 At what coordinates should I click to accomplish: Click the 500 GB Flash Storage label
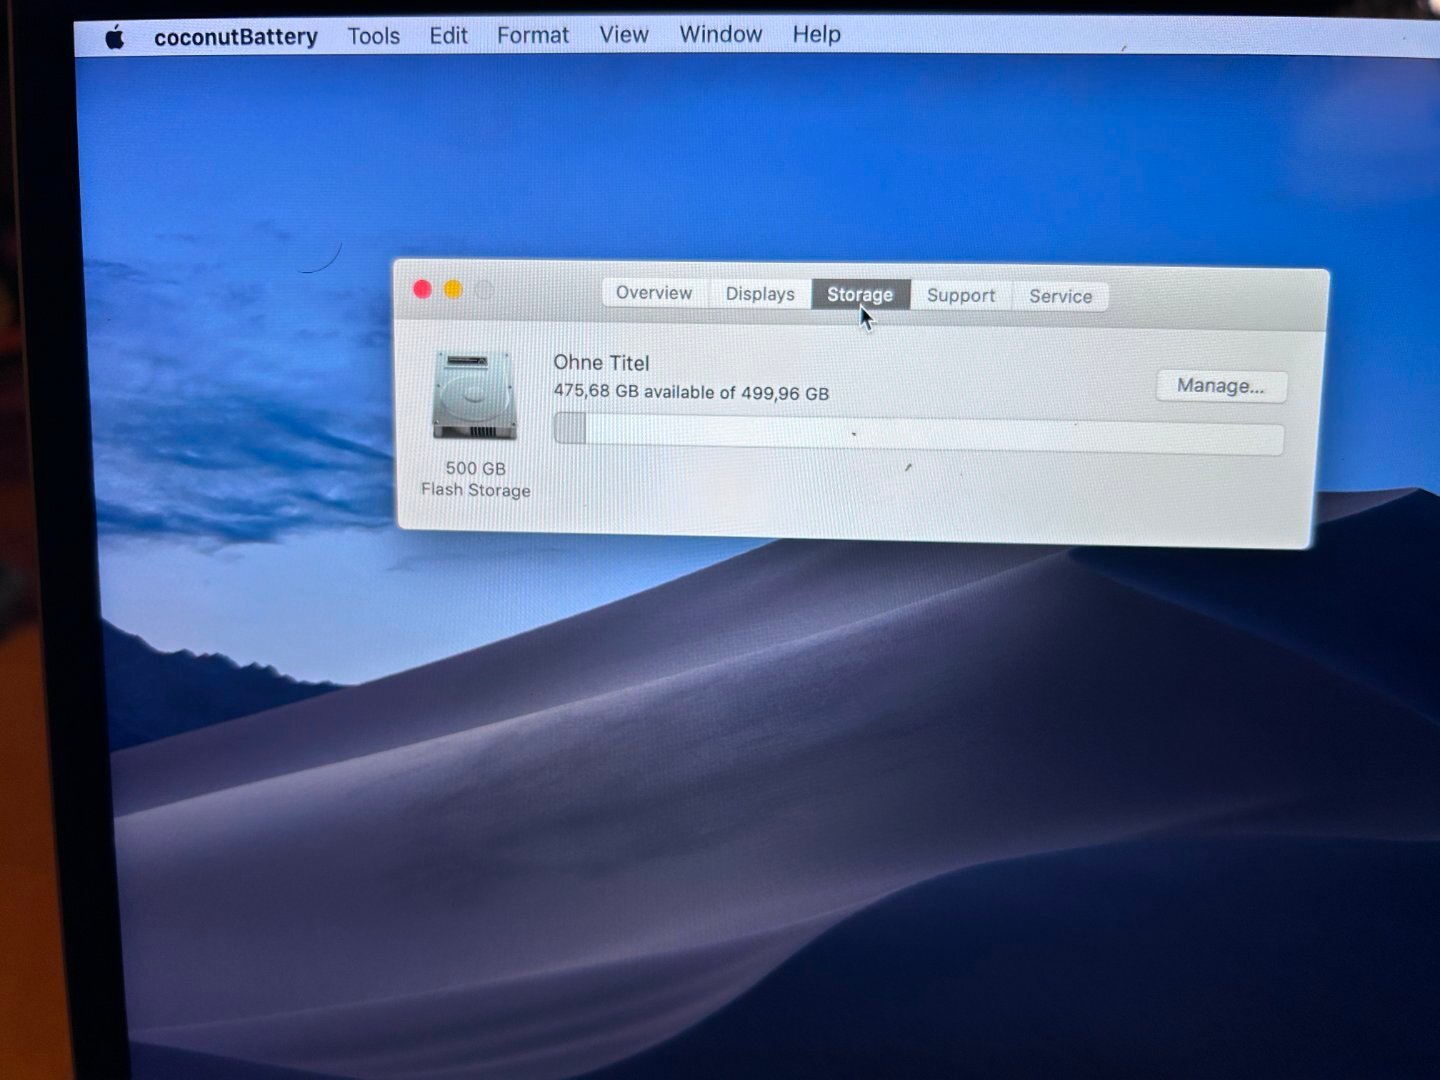pyautogui.click(x=476, y=479)
